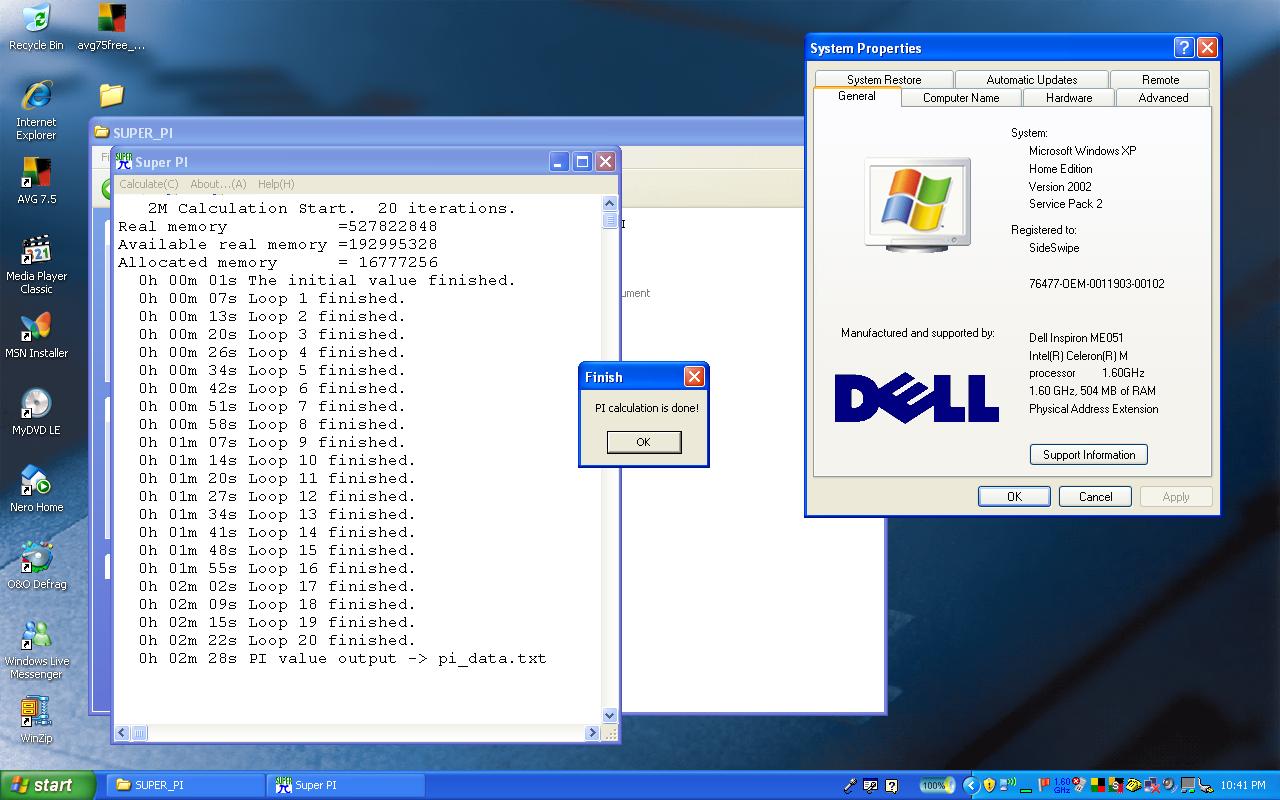Switch to the Advanced tab
This screenshot has width=1280, height=800.
1164,97
